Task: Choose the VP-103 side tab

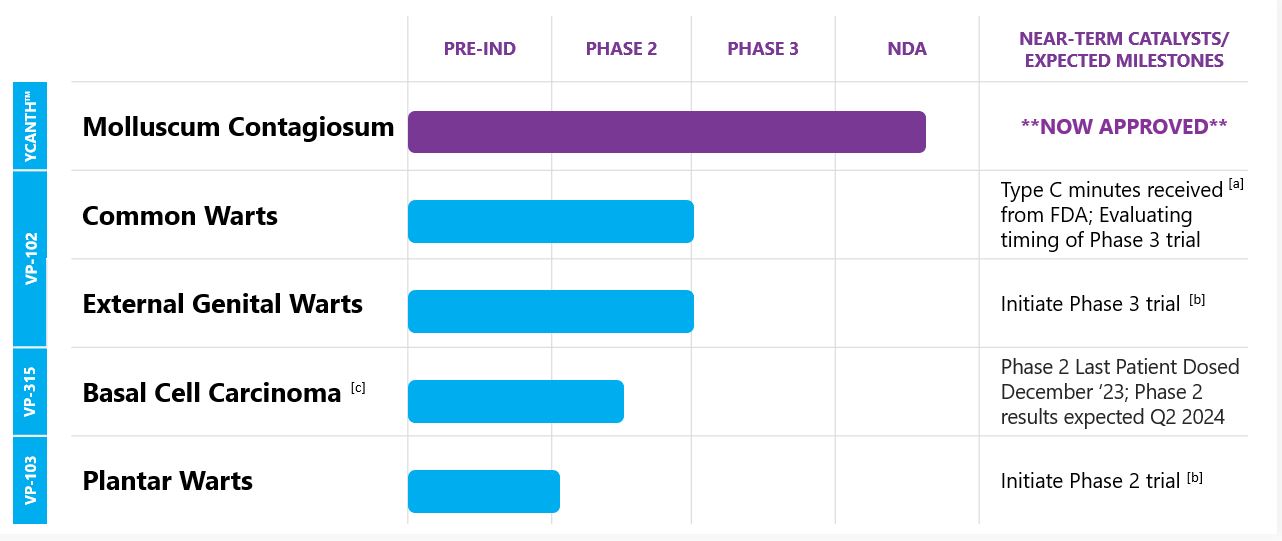Action: point(30,480)
